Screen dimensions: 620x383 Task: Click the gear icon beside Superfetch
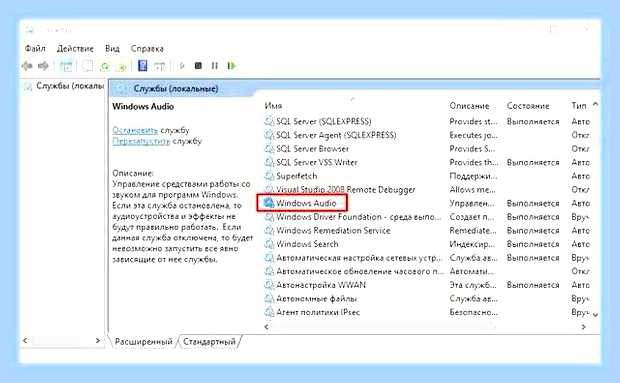[269, 176]
